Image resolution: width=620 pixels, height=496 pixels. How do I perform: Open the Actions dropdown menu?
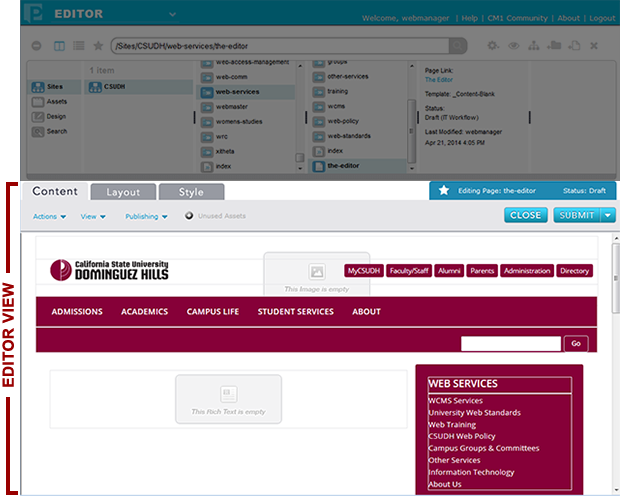[x=49, y=216]
